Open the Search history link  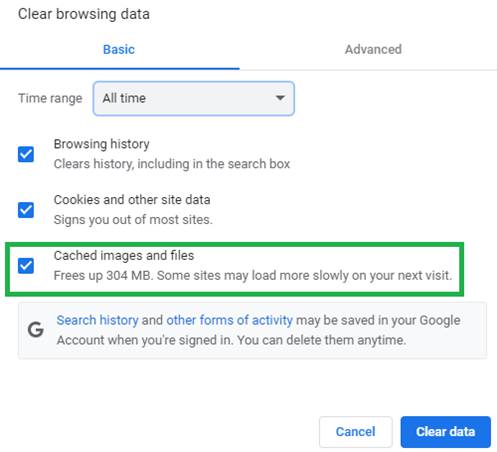(x=97, y=320)
